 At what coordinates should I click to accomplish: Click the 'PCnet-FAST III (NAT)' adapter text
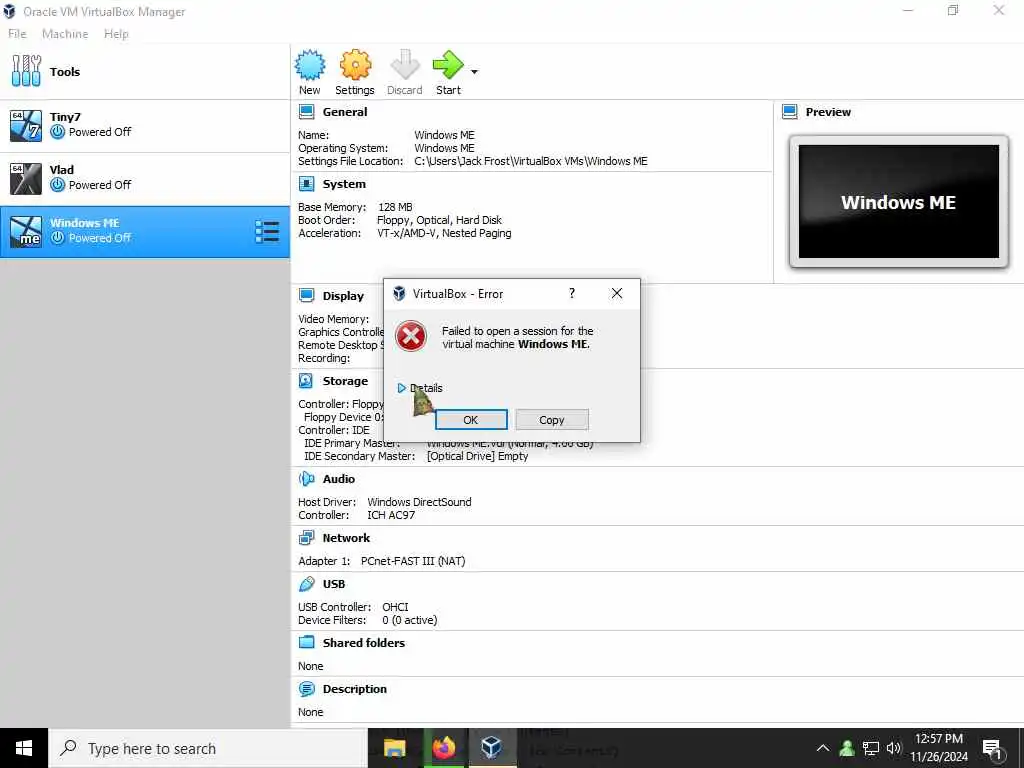[413, 561]
